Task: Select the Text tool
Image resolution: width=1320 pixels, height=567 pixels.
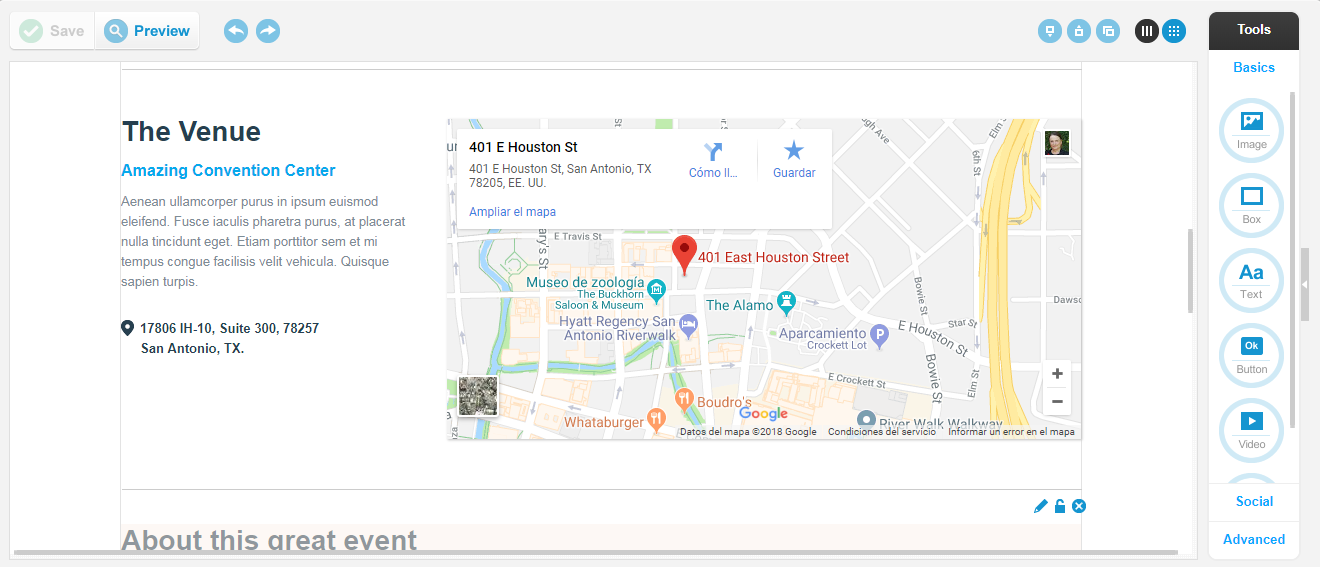Action: (x=1252, y=279)
